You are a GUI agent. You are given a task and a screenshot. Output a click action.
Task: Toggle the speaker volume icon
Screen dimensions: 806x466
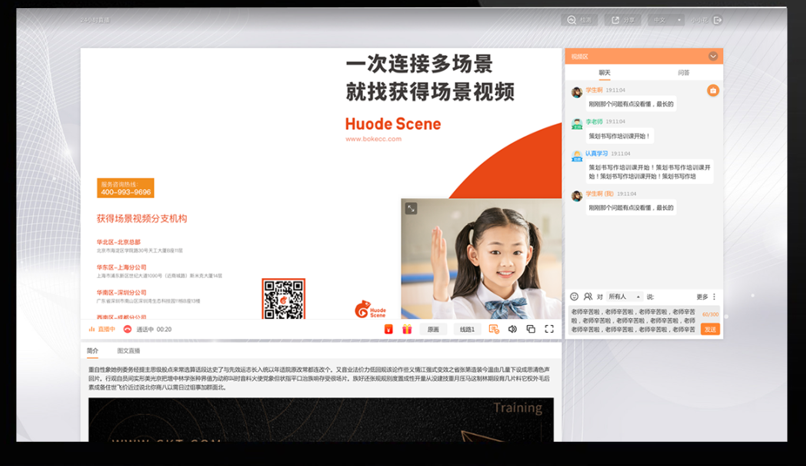click(512, 329)
